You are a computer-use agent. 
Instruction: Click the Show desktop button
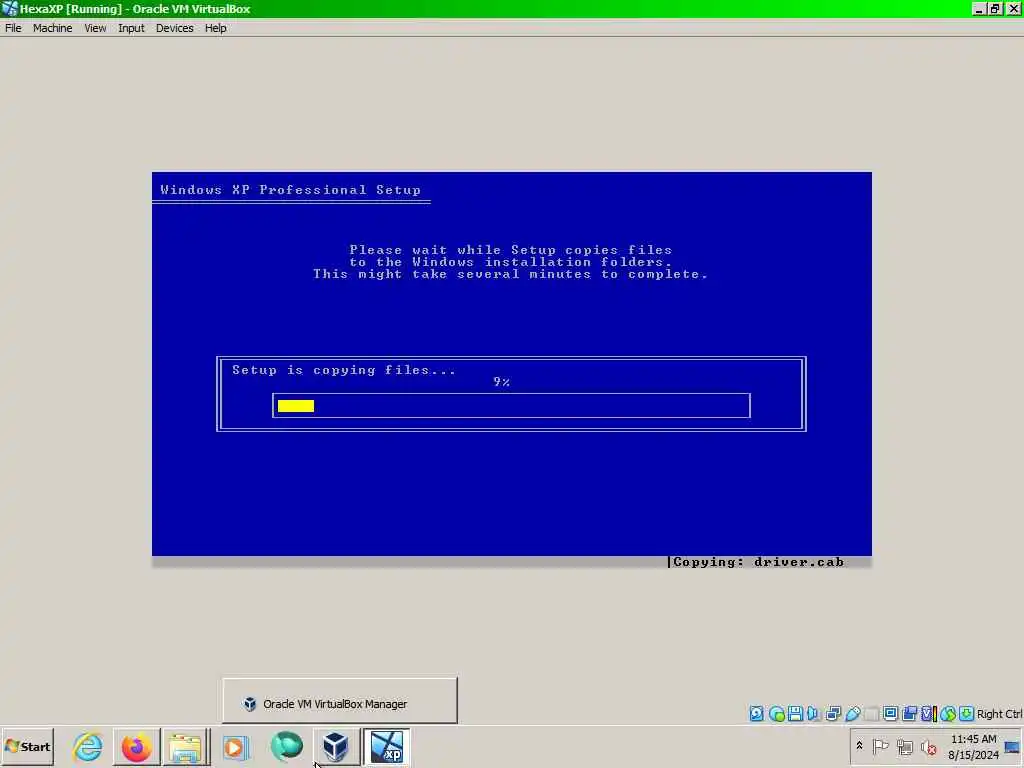click(1013, 747)
